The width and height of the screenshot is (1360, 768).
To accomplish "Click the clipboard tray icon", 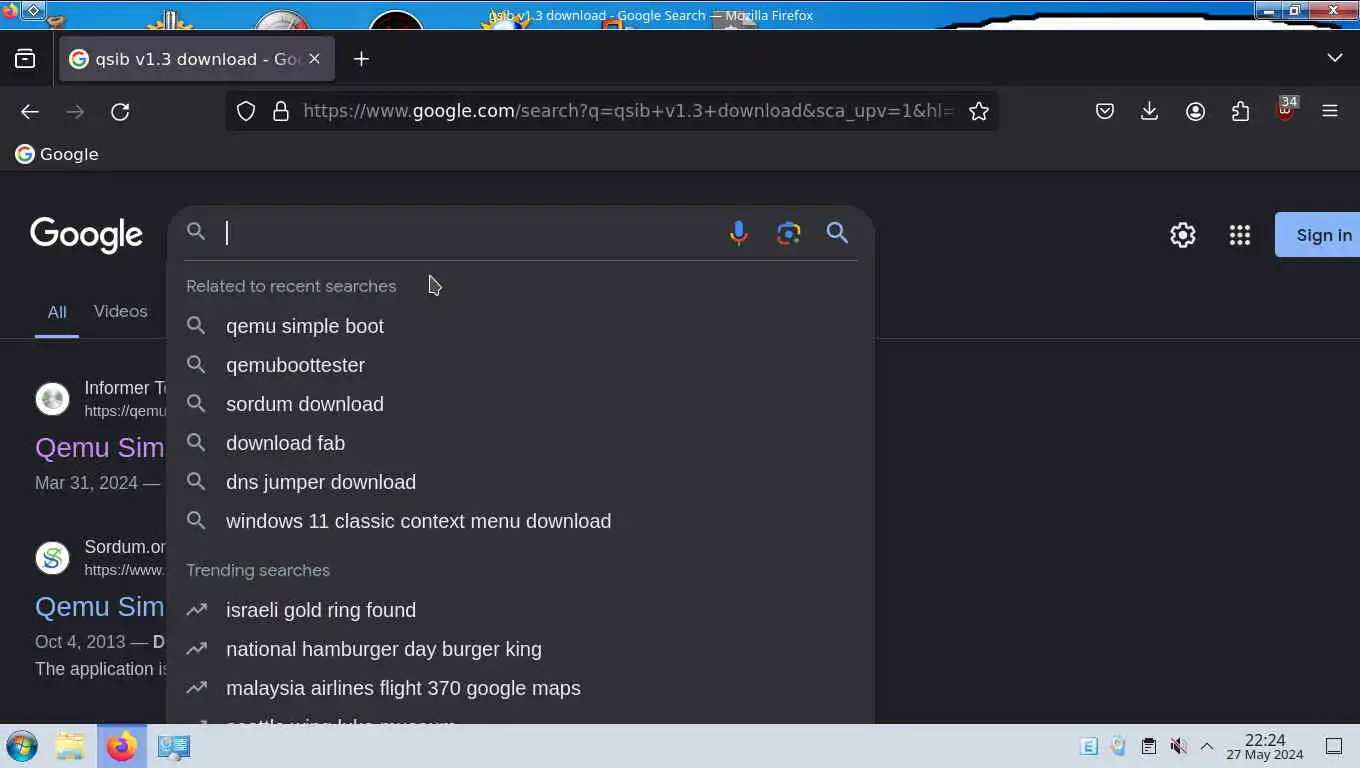I will [1149, 746].
